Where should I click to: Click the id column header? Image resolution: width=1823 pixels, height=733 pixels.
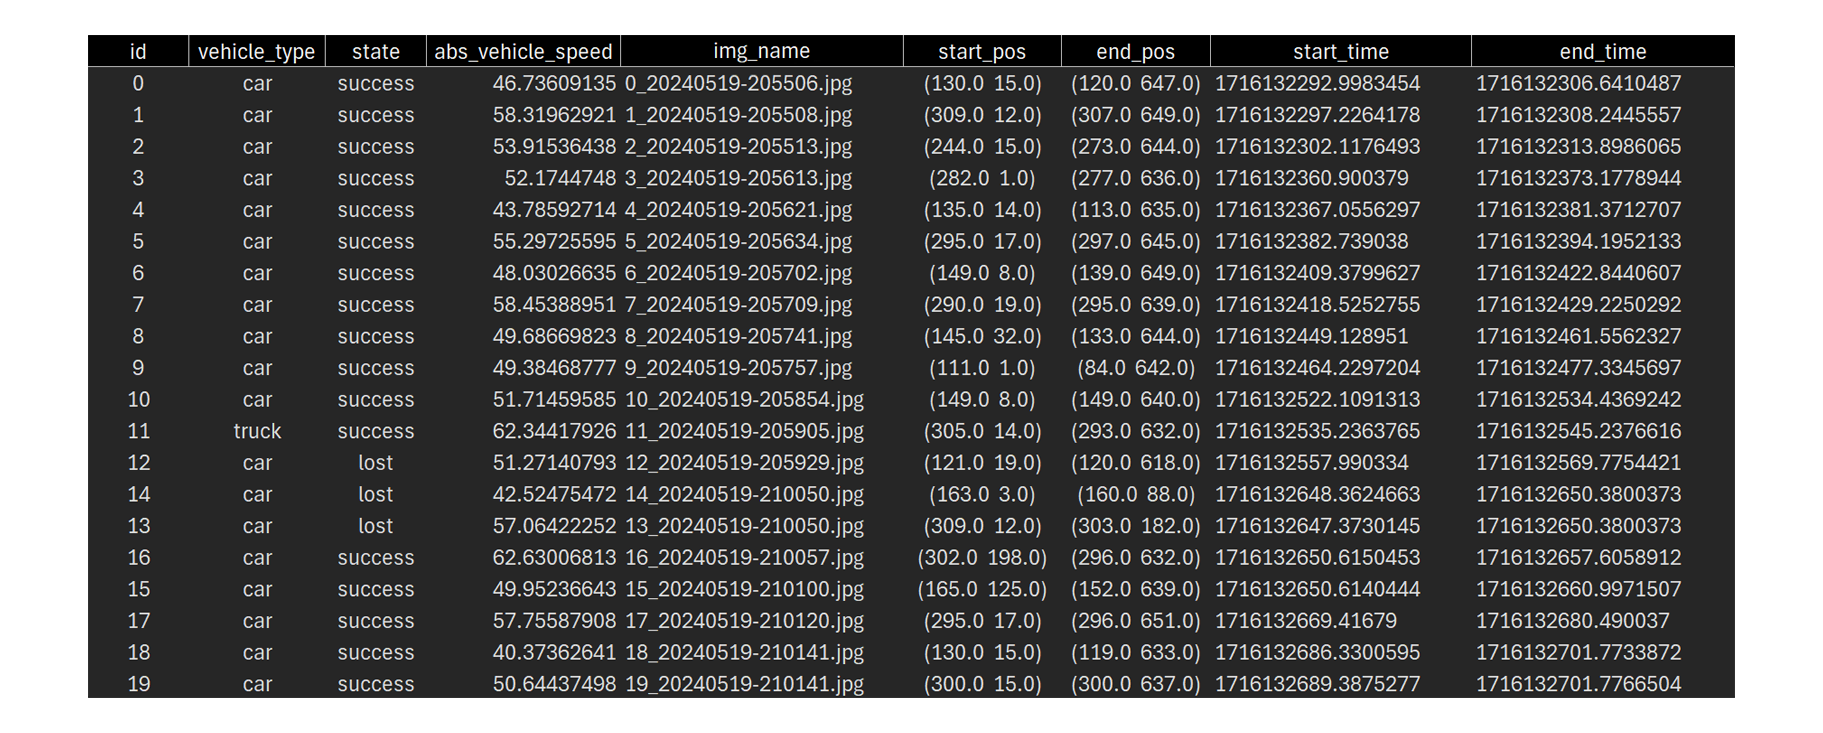click(x=138, y=51)
